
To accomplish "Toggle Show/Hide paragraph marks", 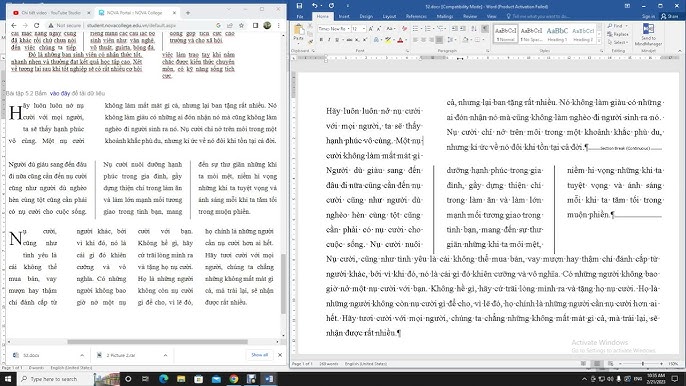I will [x=485, y=28].
